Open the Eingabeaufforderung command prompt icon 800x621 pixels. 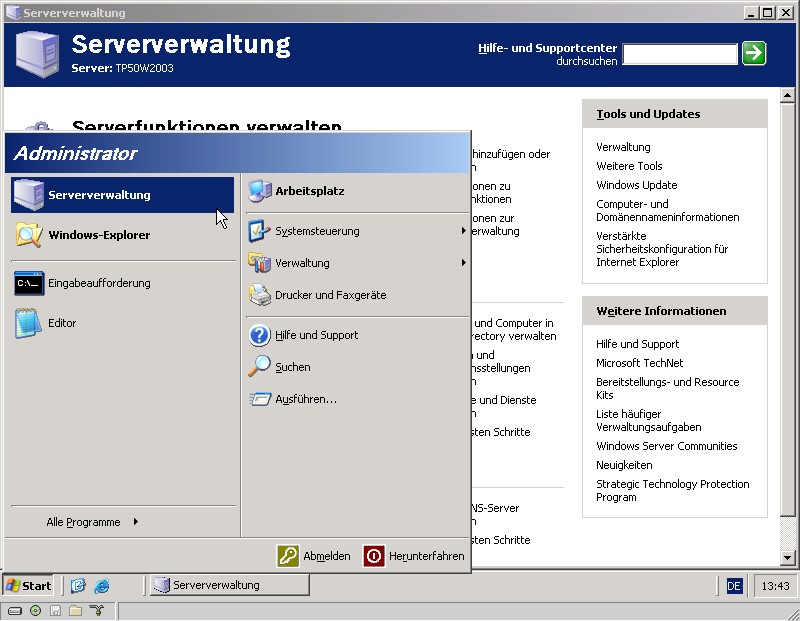[29, 283]
